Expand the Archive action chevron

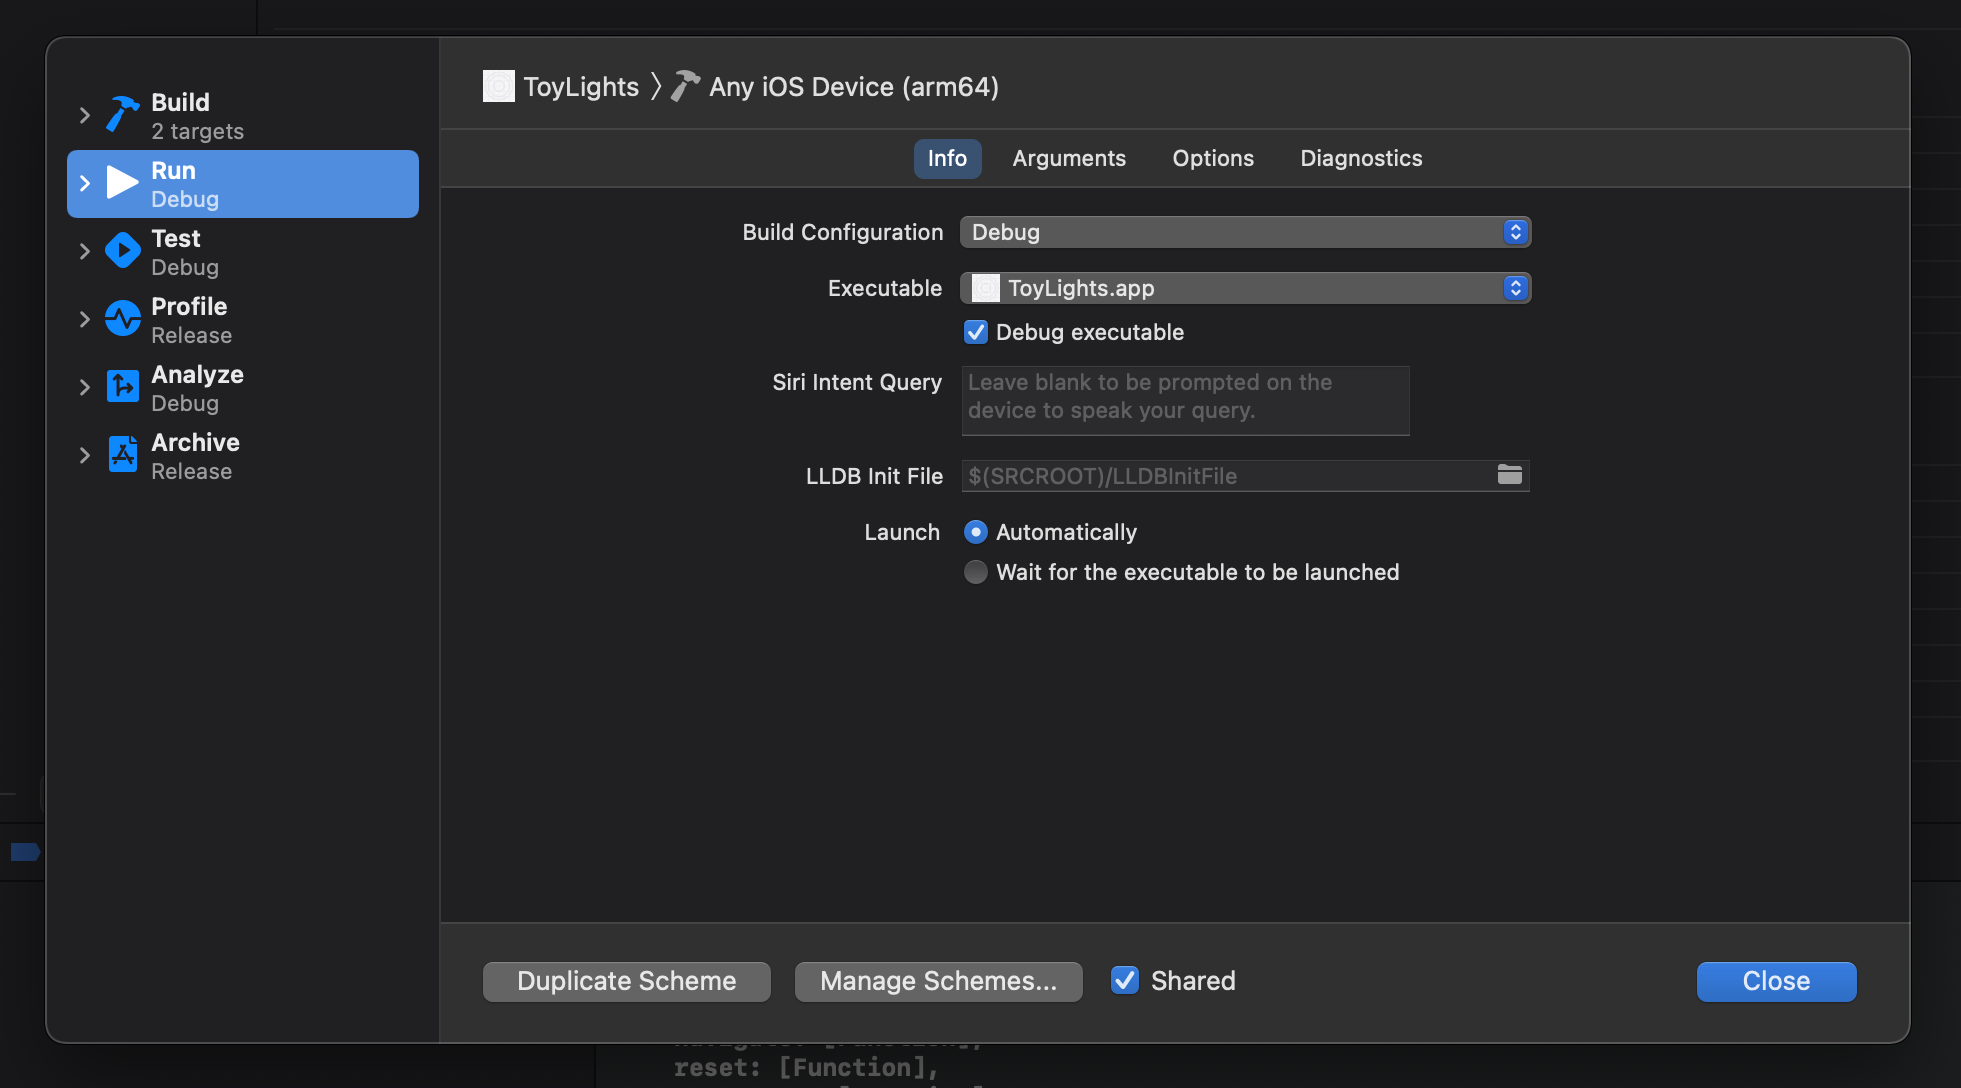click(x=85, y=455)
